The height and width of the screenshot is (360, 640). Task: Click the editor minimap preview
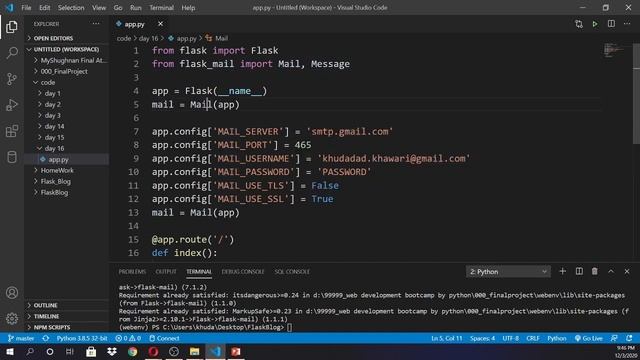pos(614,50)
